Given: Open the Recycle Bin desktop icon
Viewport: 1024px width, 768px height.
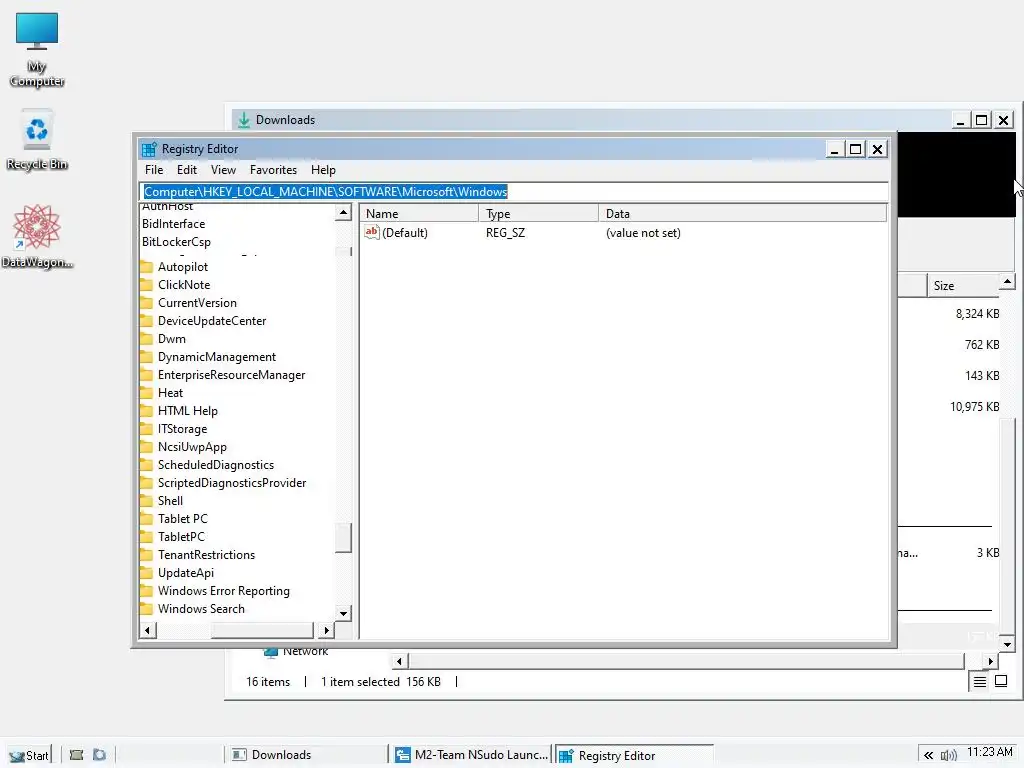Looking at the screenshot, I should pos(37,140).
